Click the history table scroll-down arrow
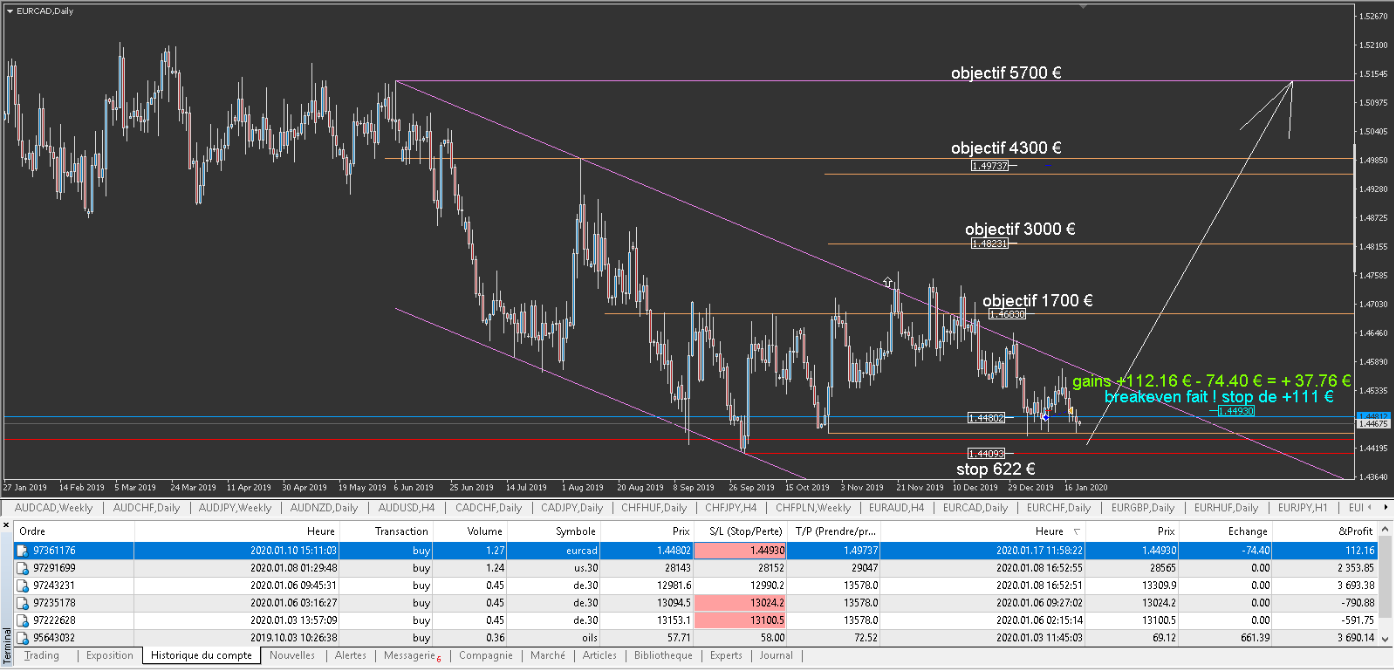Image resolution: width=1394 pixels, height=670 pixels. pos(1386,639)
